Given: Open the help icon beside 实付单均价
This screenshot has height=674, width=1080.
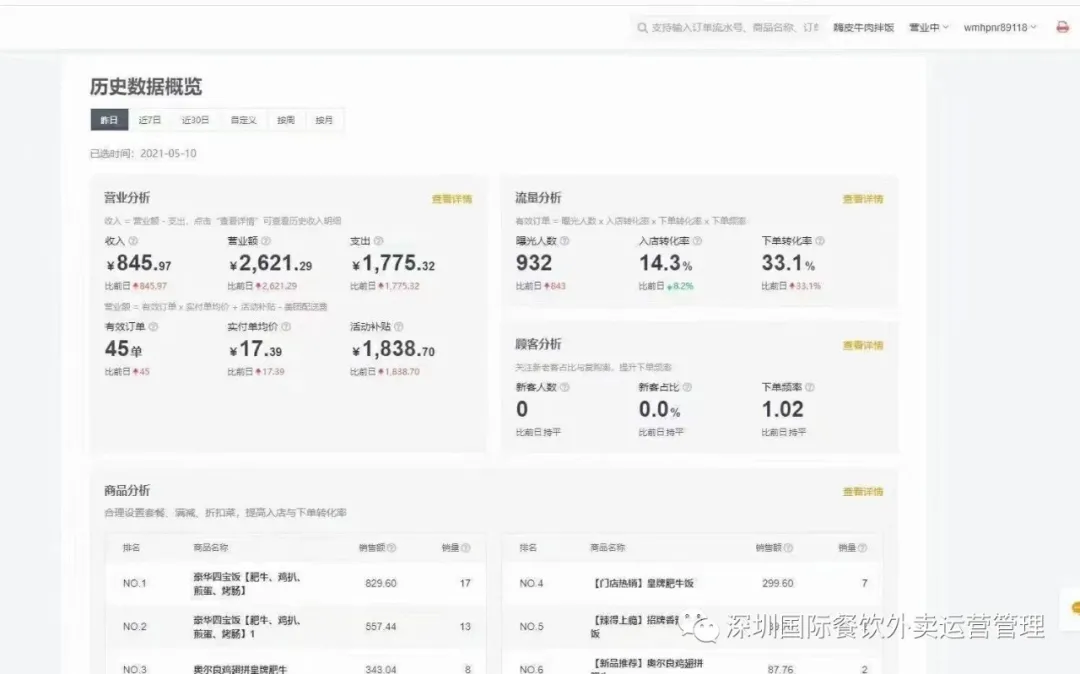Looking at the screenshot, I should pos(286,327).
